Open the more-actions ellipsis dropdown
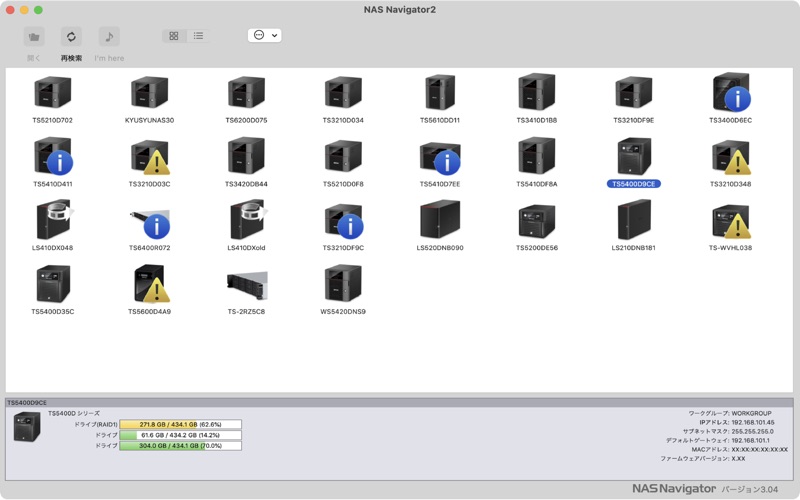The width and height of the screenshot is (800, 500). (x=264, y=35)
